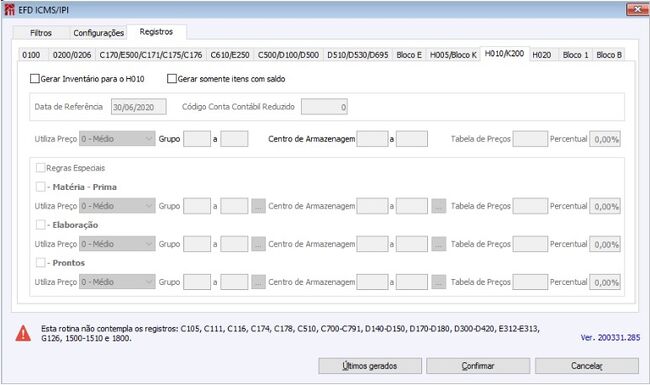Screen dimensions: 650x385
Task: Expand the Utiliza Preço dropdown under Elaboração
Action: coord(117,244)
